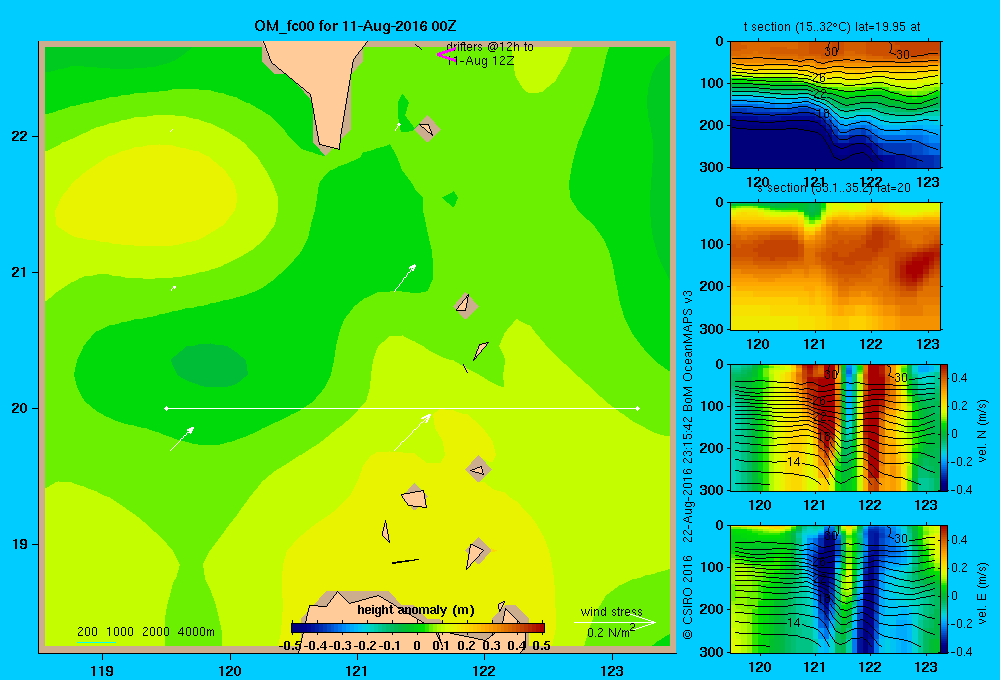Click the white section line along latitude 20
The width and height of the screenshot is (1000, 680).
click(x=402, y=408)
